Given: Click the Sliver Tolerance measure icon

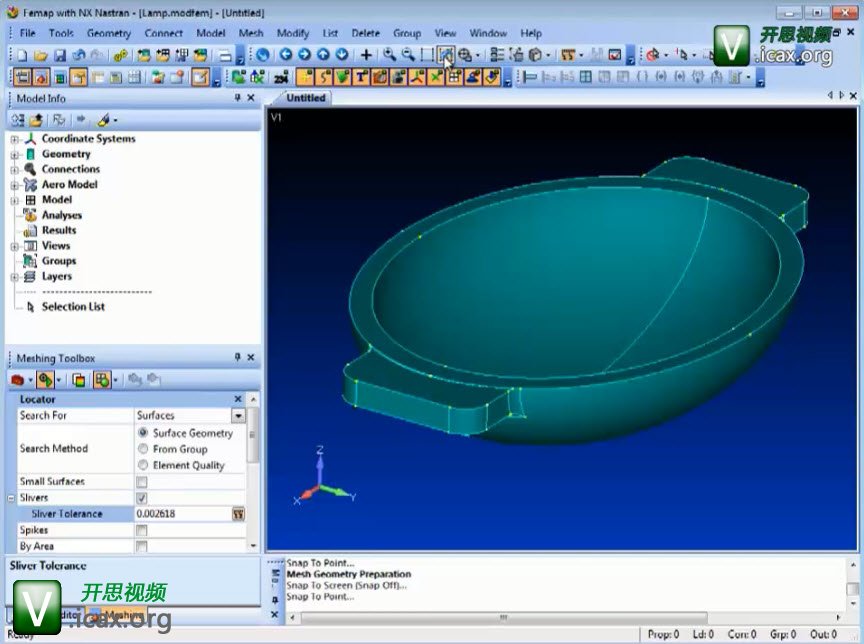Looking at the screenshot, I should [x=238, y=514].
